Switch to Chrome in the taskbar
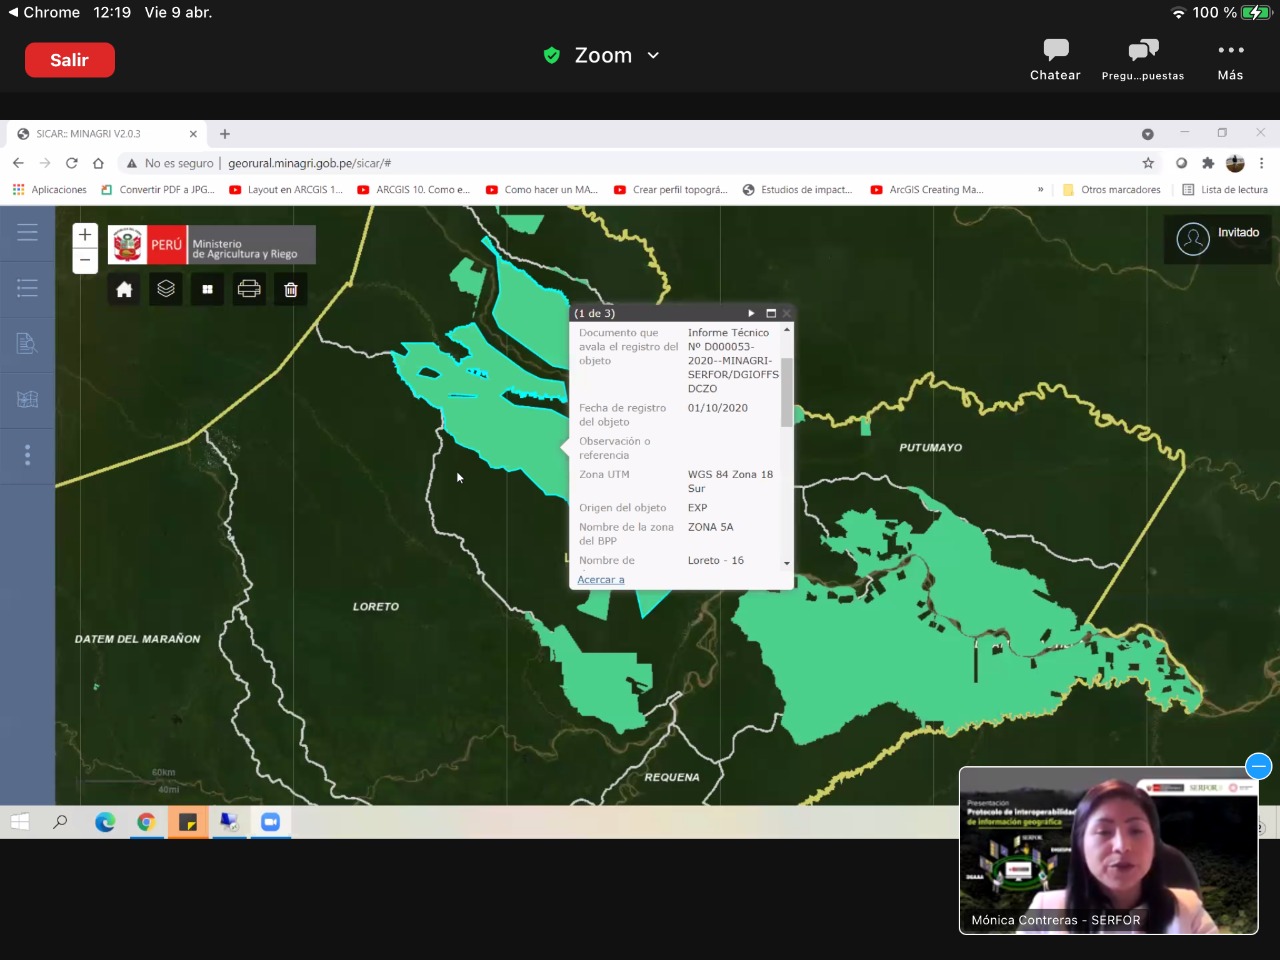The height and width of the screenshot is (960, 1280). 146,822
